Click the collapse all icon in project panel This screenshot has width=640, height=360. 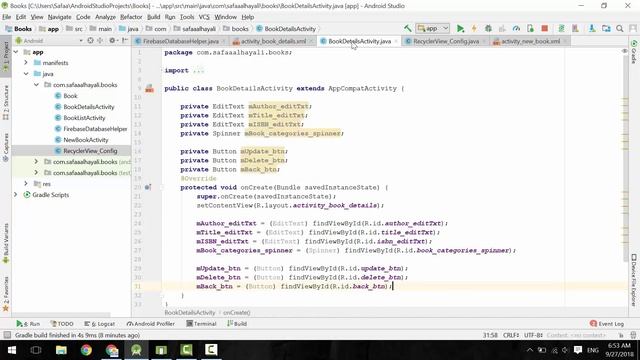pyautogui.click(x=100, y=40)
